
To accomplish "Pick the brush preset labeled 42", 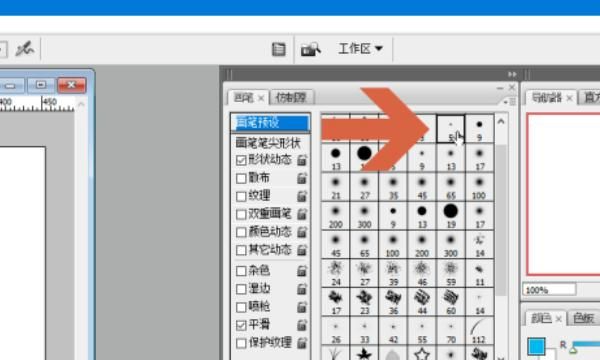I will pyautogui.click(x=393, y=331).
